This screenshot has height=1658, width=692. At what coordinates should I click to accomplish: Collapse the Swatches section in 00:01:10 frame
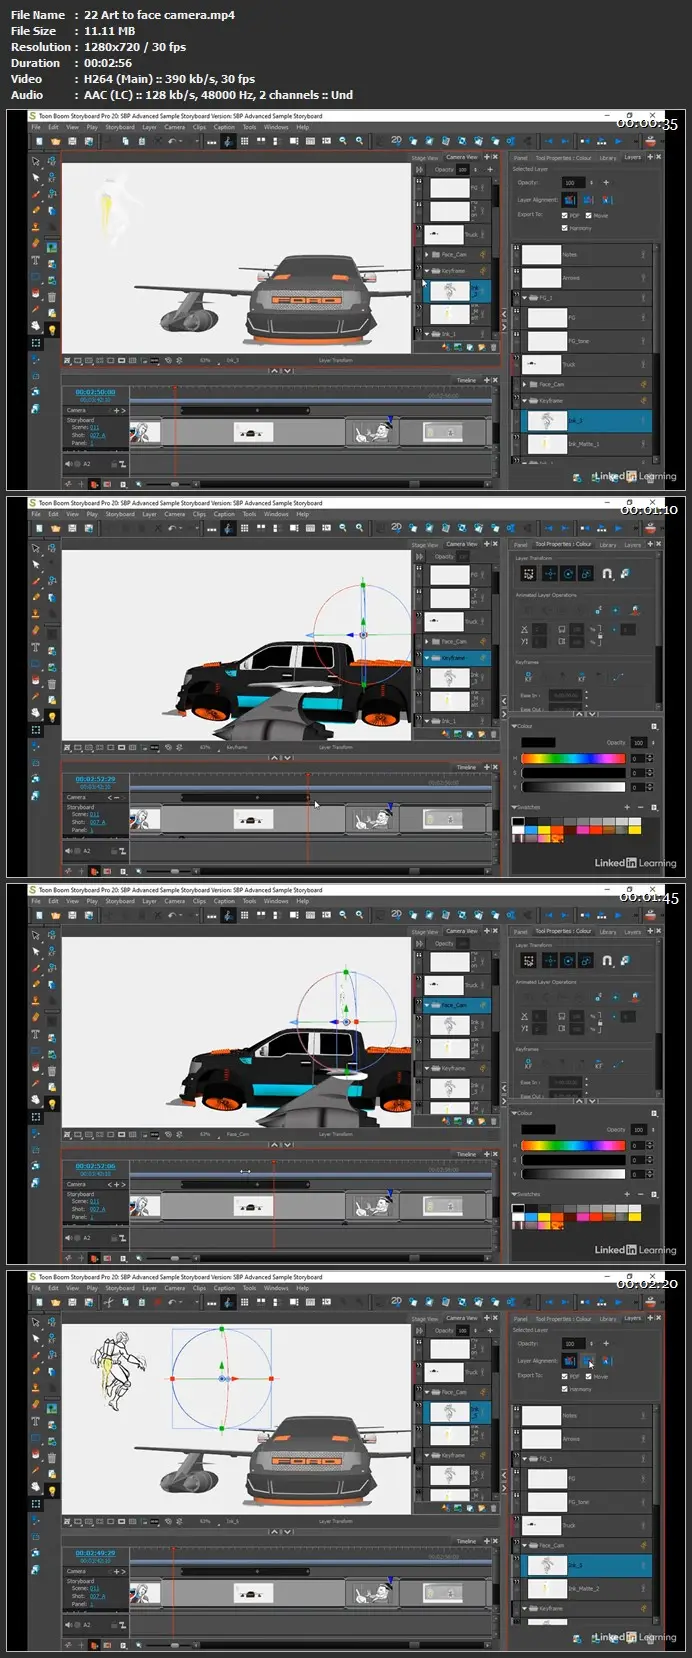515,807
